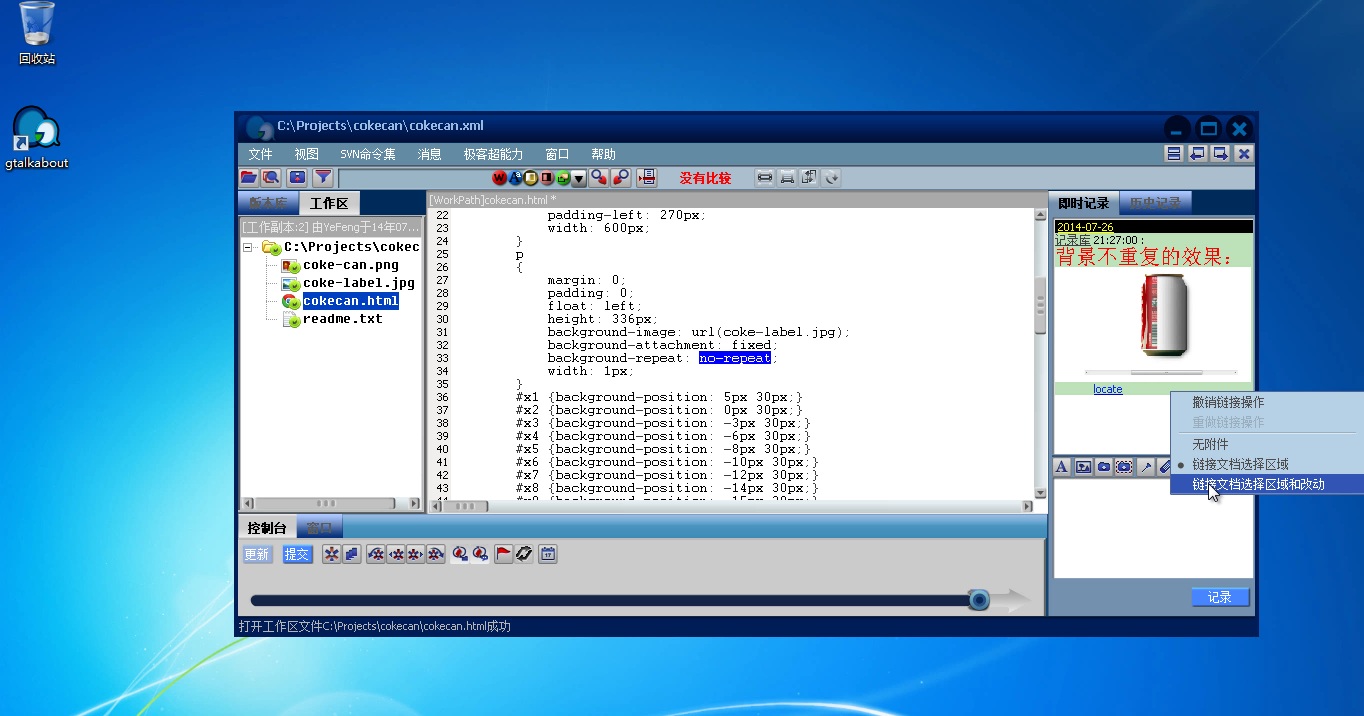
Task: Open the 文件 menu
Action: click(x=261, y=154)
